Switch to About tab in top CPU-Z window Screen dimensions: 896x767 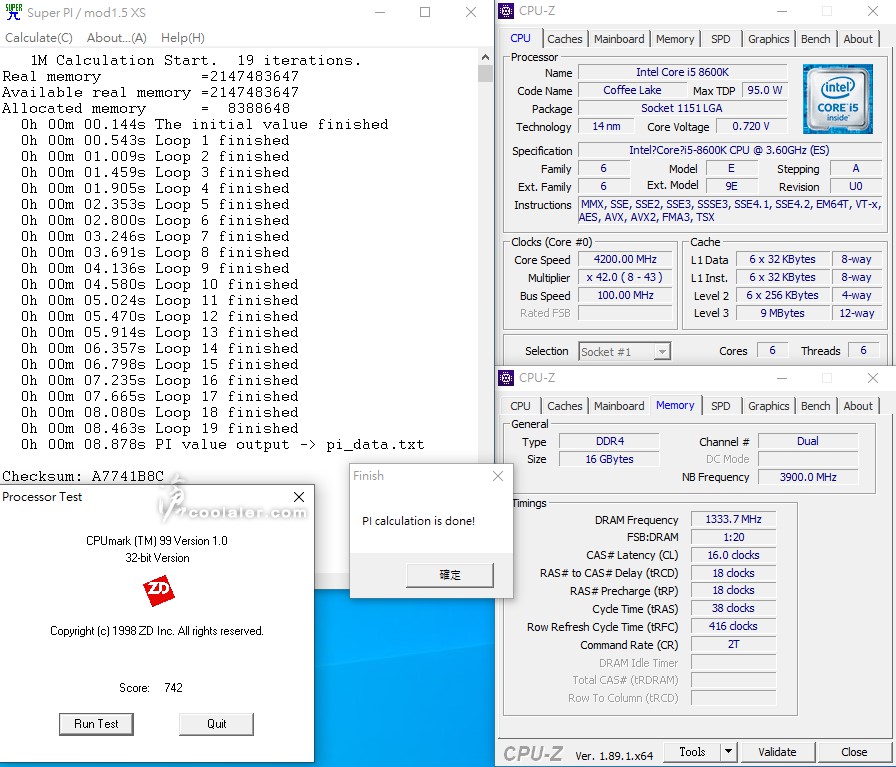[x=858, y=39]
